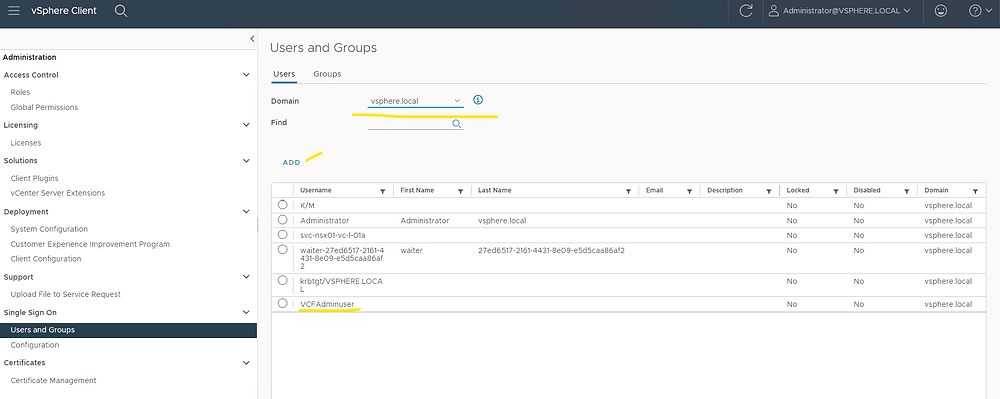The image size is (1000, 399).
Task: Click the Find field search icon
Action: click(x=457, y=124)
